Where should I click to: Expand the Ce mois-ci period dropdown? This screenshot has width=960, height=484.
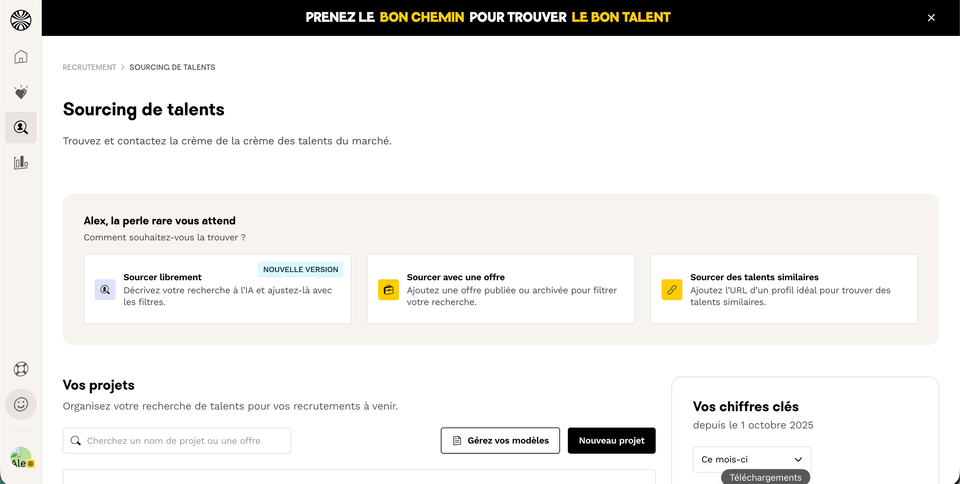coord(751,459)
